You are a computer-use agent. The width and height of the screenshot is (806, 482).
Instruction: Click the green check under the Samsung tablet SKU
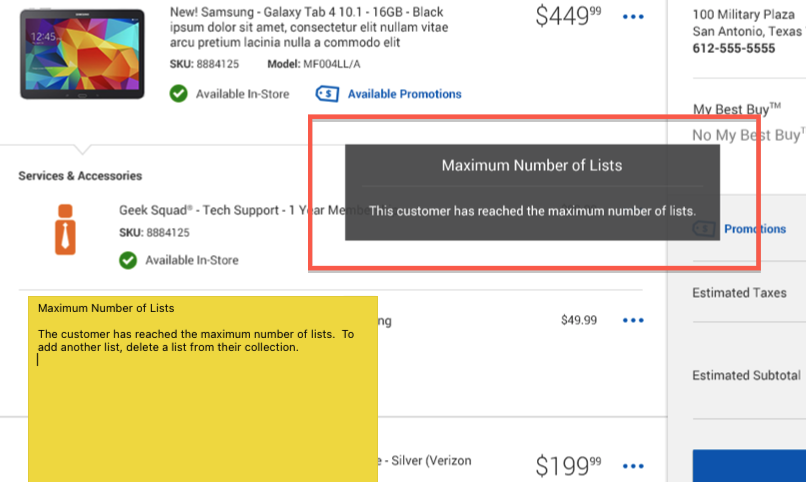(179, 94)
